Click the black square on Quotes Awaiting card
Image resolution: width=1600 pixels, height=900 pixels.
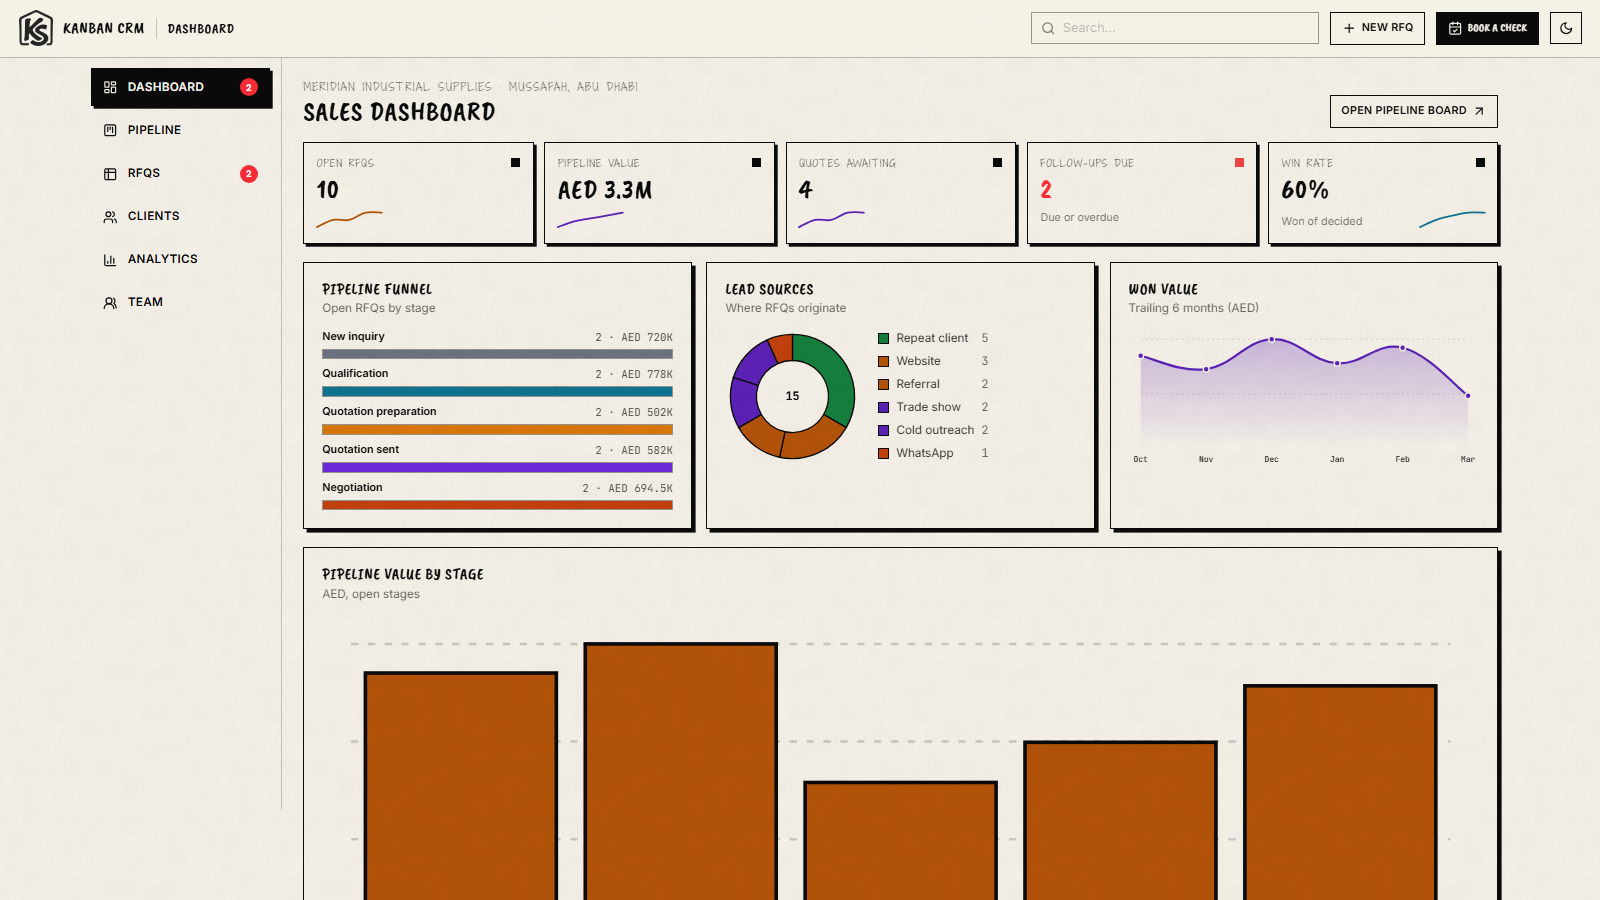pos(998,162)
